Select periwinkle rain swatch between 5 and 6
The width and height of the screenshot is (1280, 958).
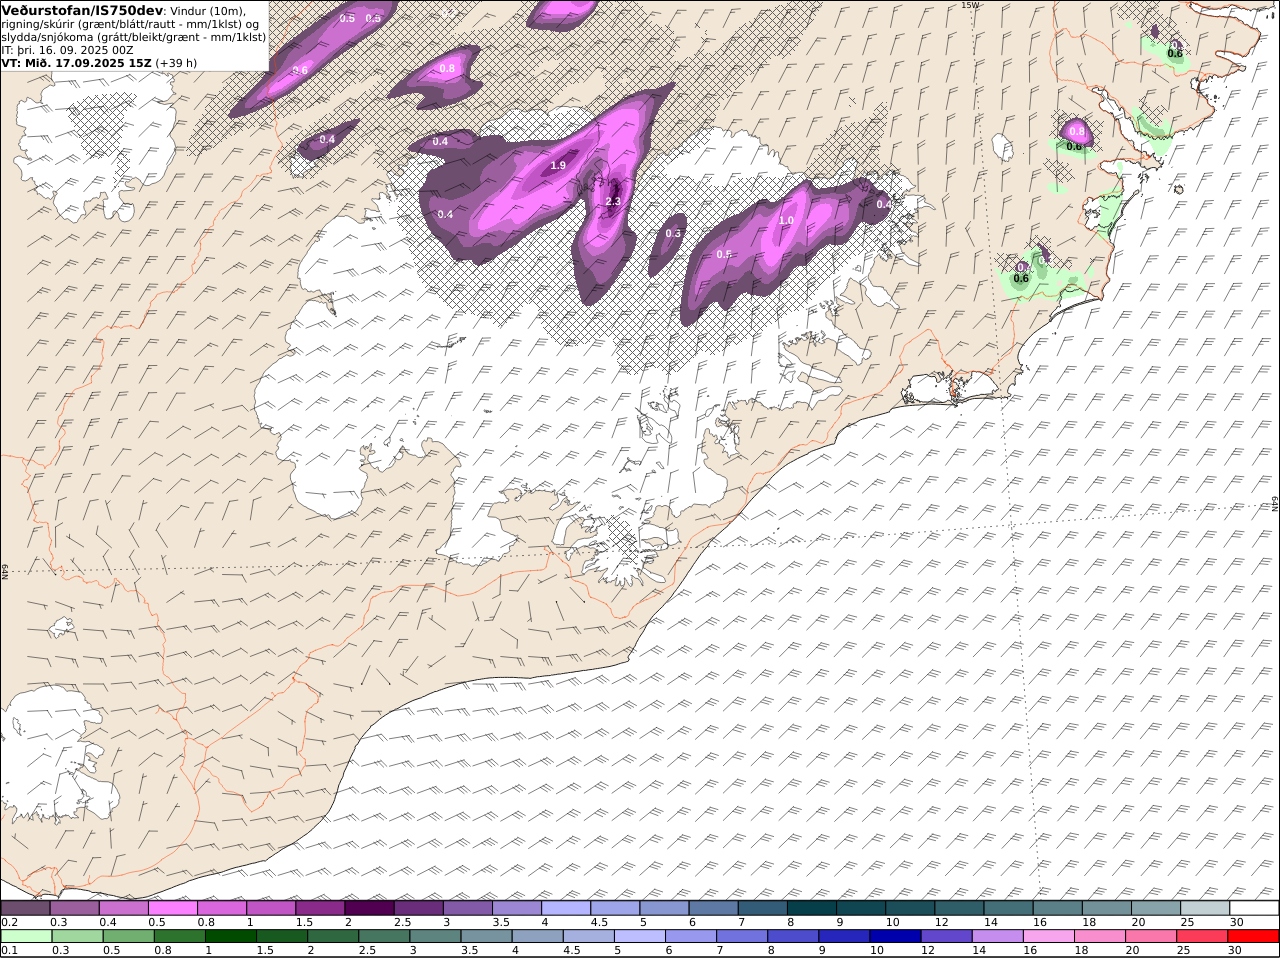click(639, 937)
